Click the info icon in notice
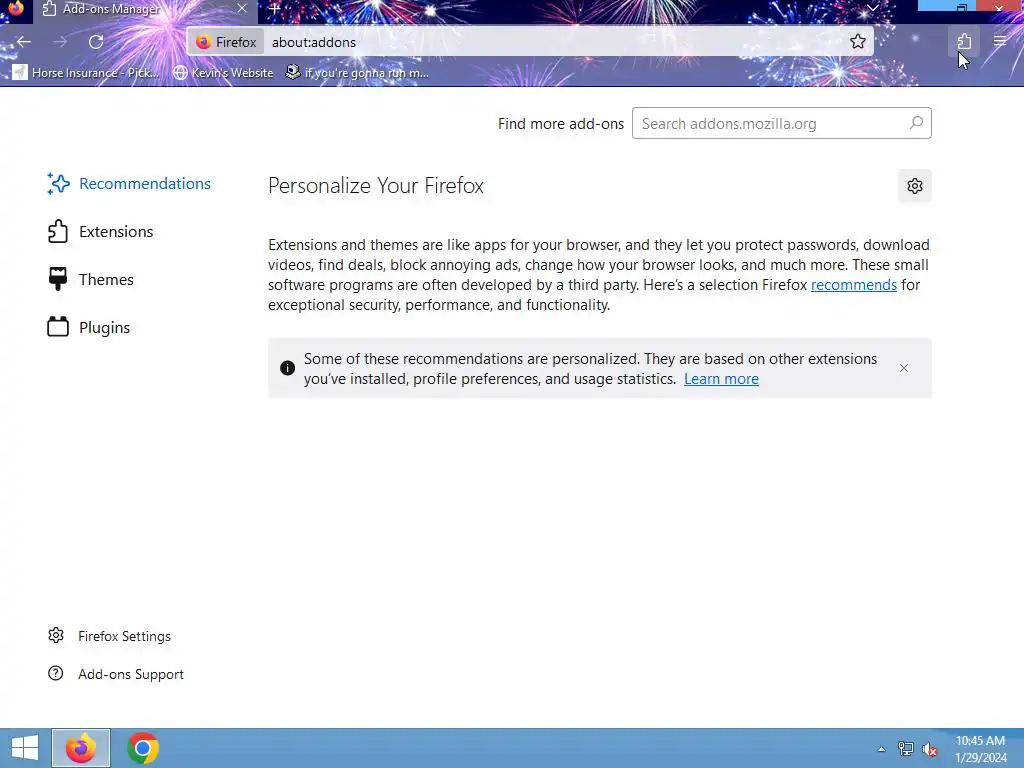 (x=287, y=368)
